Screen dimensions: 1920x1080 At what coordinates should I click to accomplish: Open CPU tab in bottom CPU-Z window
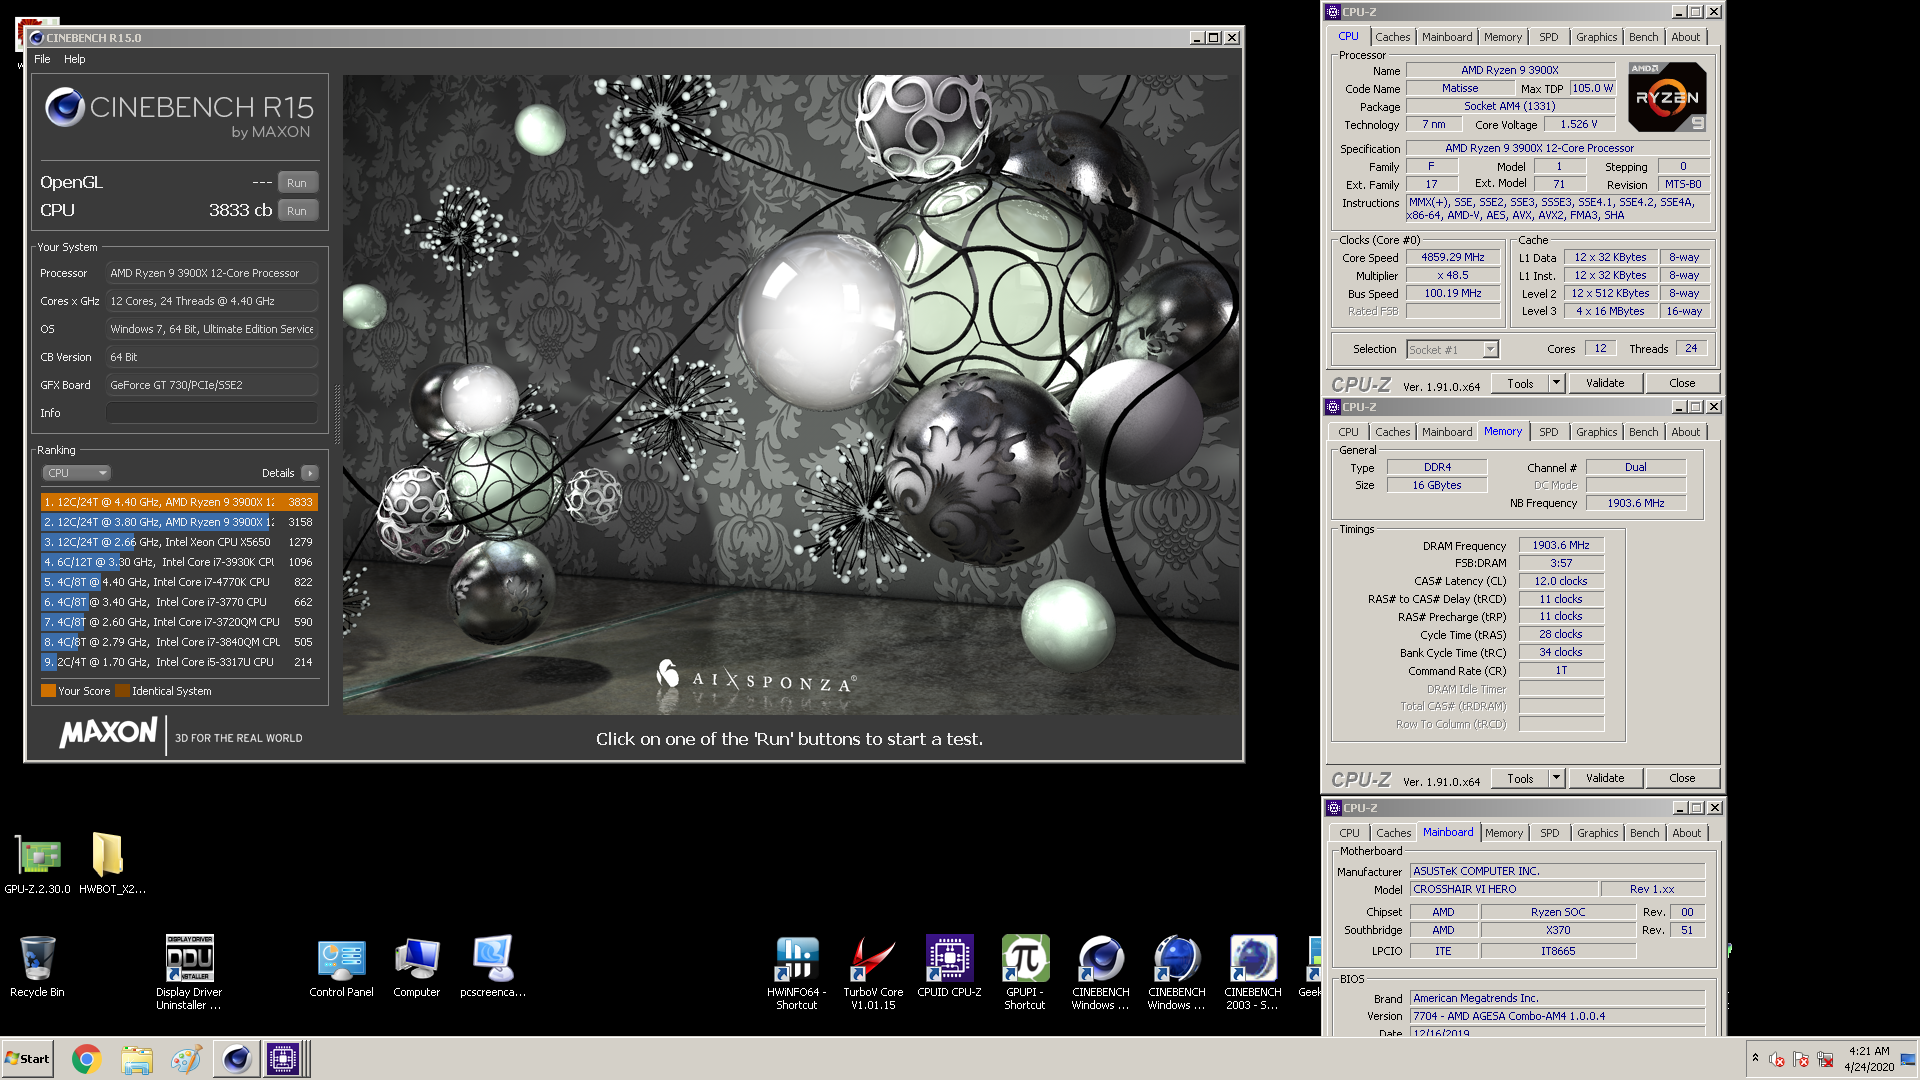click(1350, 833)
